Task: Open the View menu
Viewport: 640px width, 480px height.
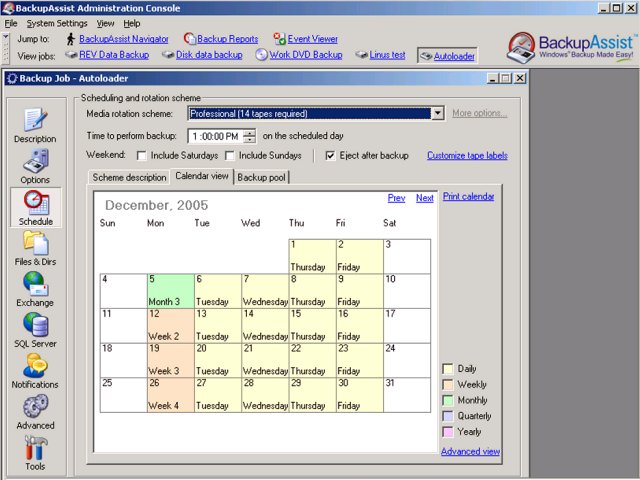Action: point(105,23)
